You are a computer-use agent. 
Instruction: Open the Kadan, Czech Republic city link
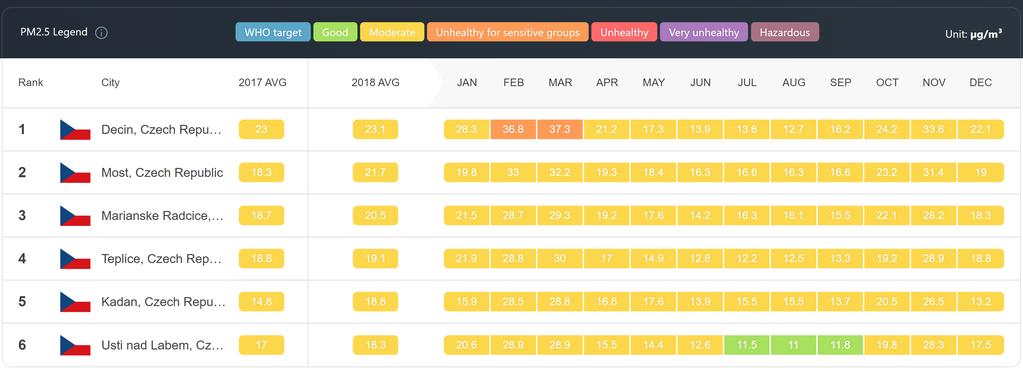(x=163, y=302)
